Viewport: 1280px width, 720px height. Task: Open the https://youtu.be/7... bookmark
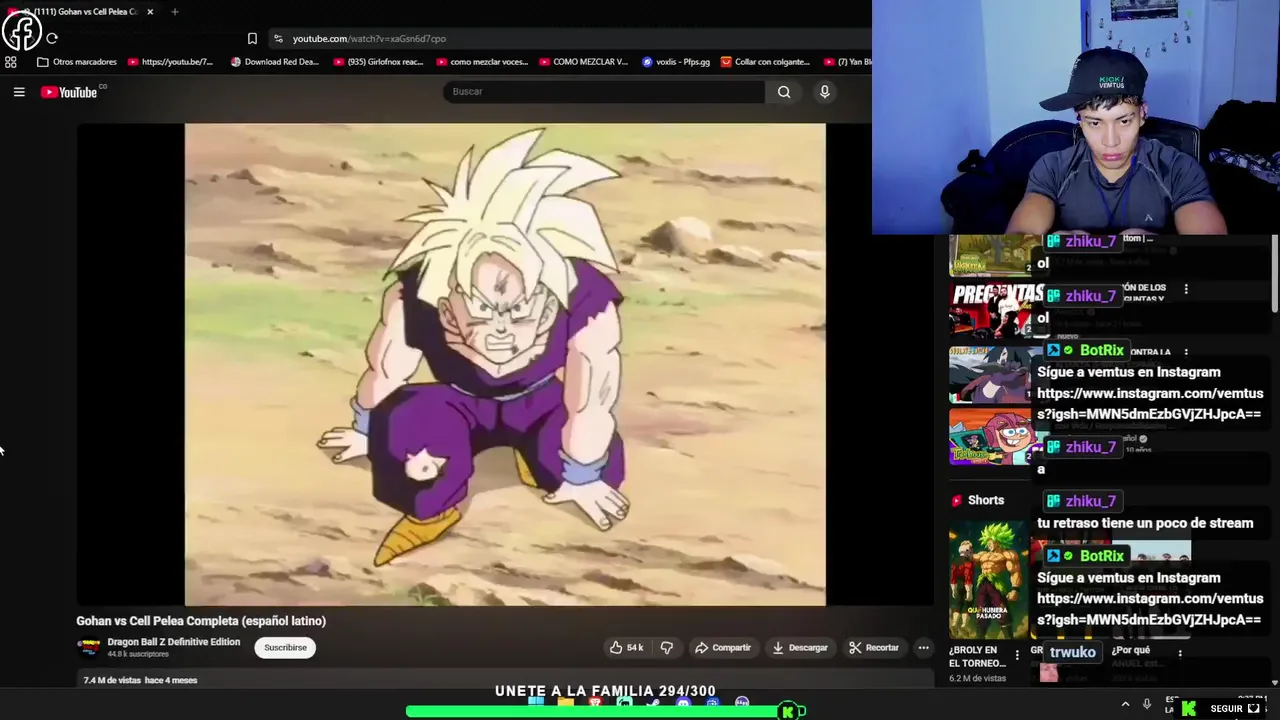170,62
